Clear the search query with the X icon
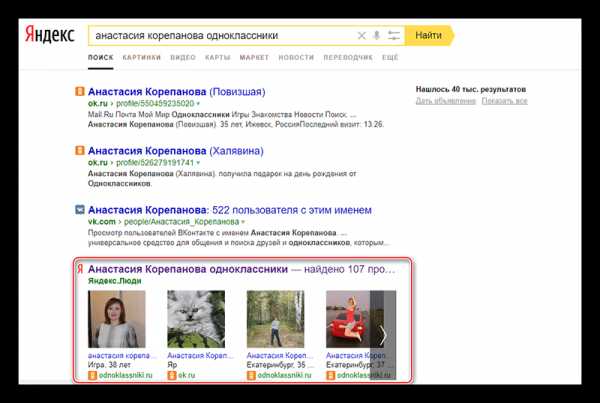The width and height of the screenshot is (600, 403). tap(361, 36)
